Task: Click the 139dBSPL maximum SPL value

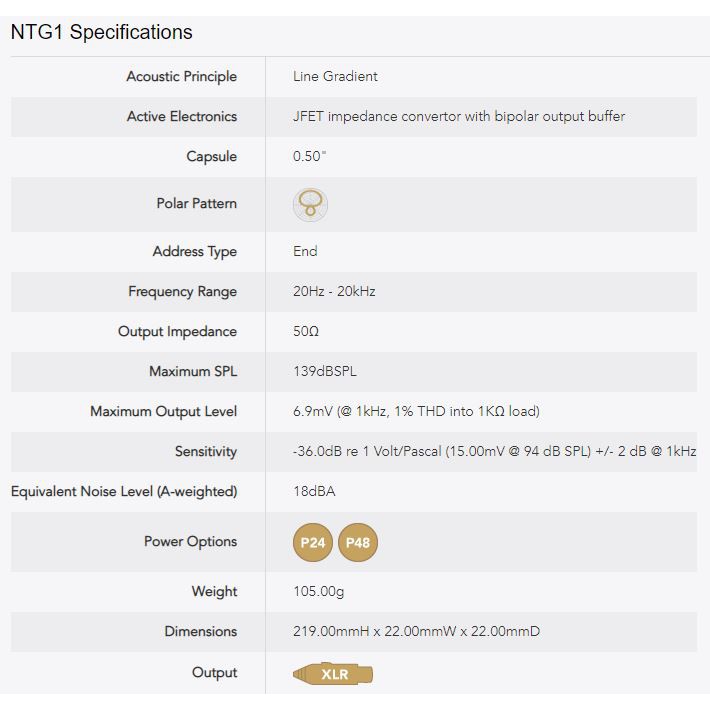Action: point(325,371)
